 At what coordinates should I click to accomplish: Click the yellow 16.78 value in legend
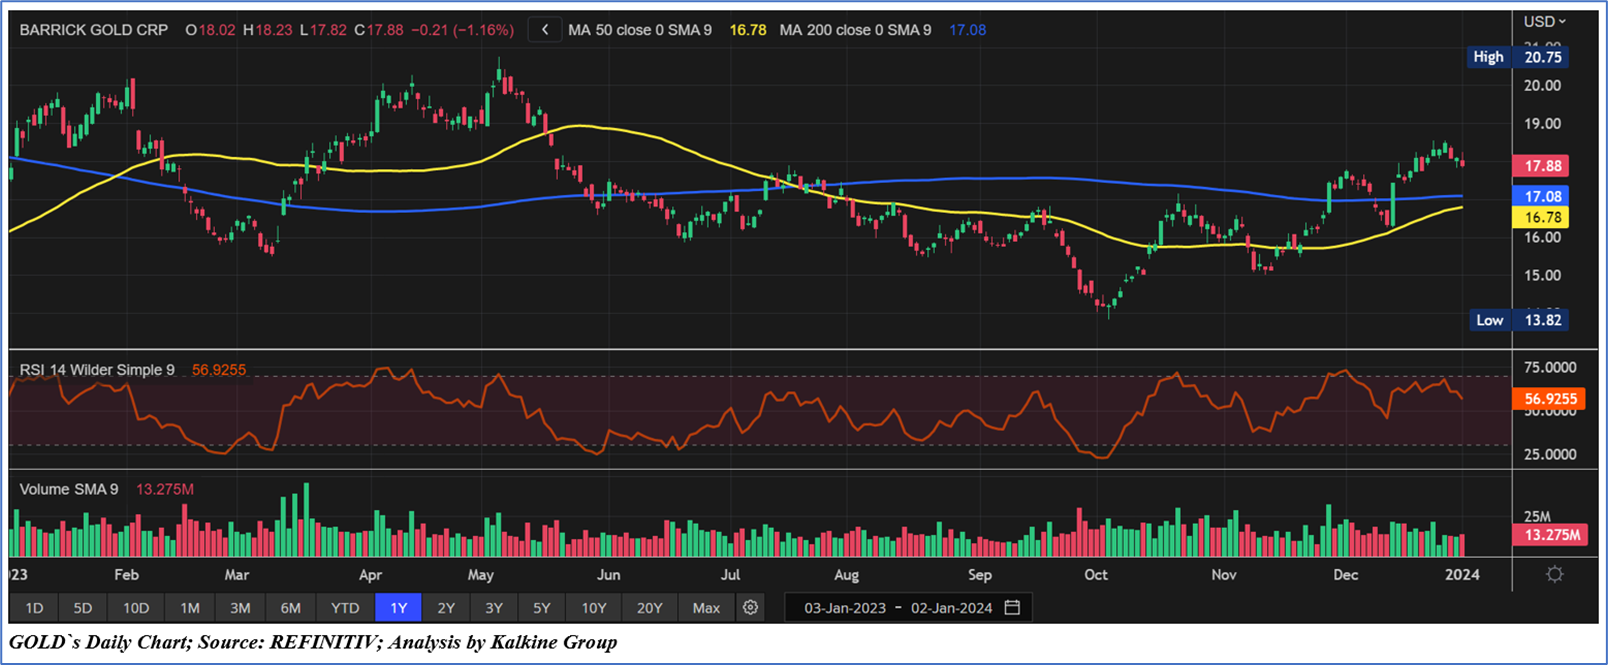tap(748, 30)
